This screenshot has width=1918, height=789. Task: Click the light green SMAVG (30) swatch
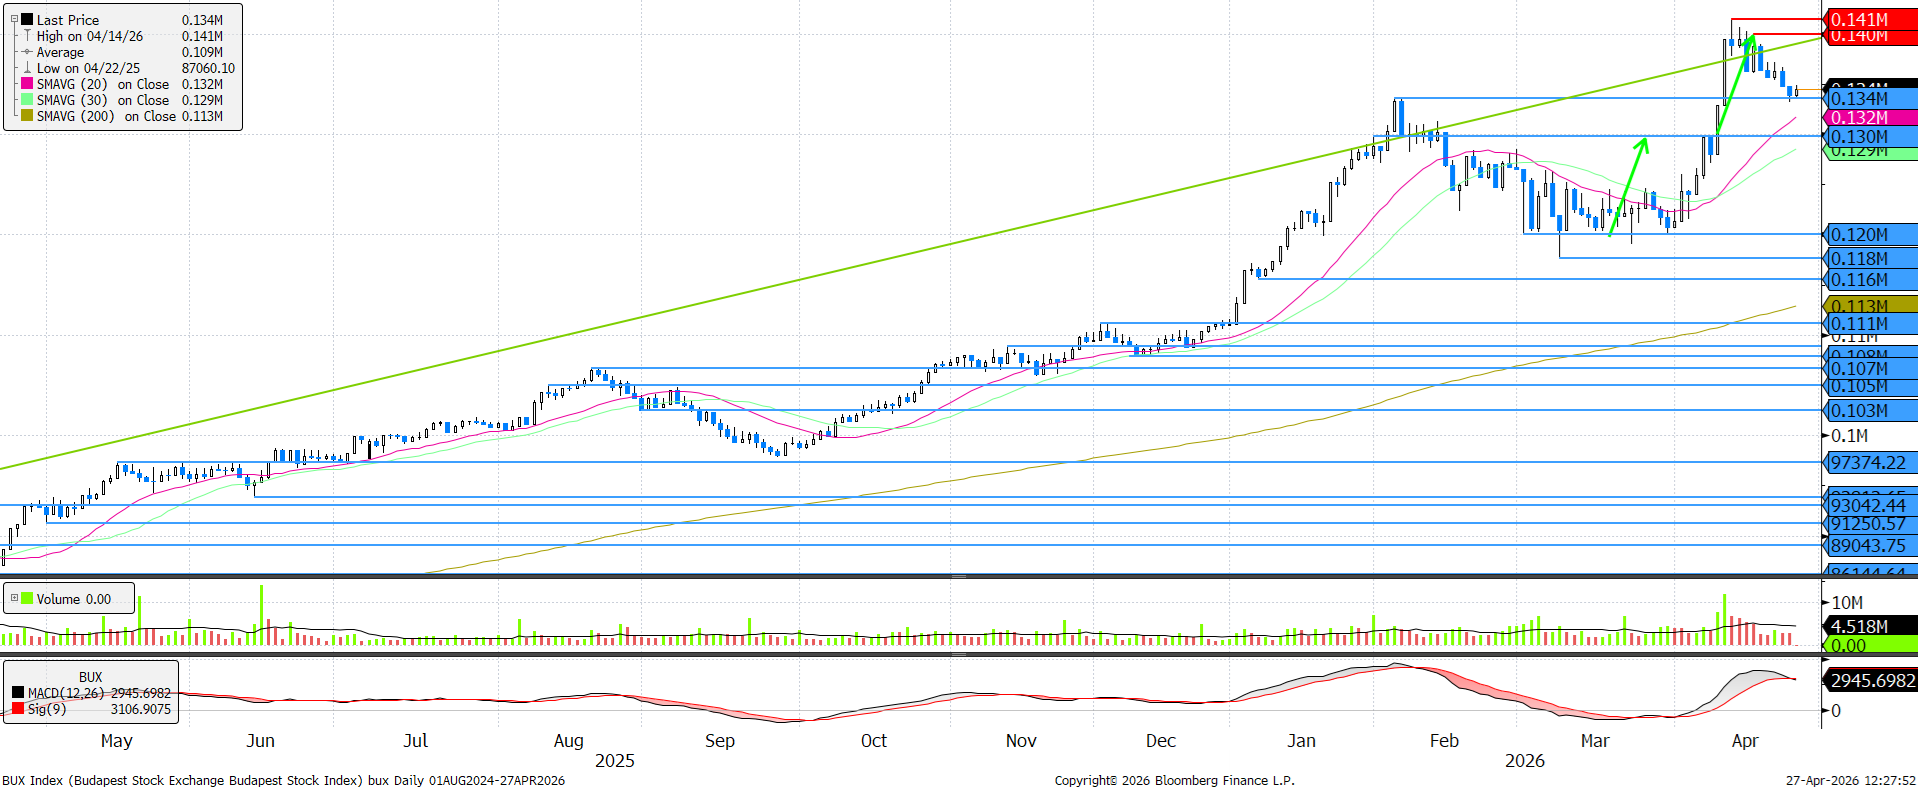tap(27, 100)
